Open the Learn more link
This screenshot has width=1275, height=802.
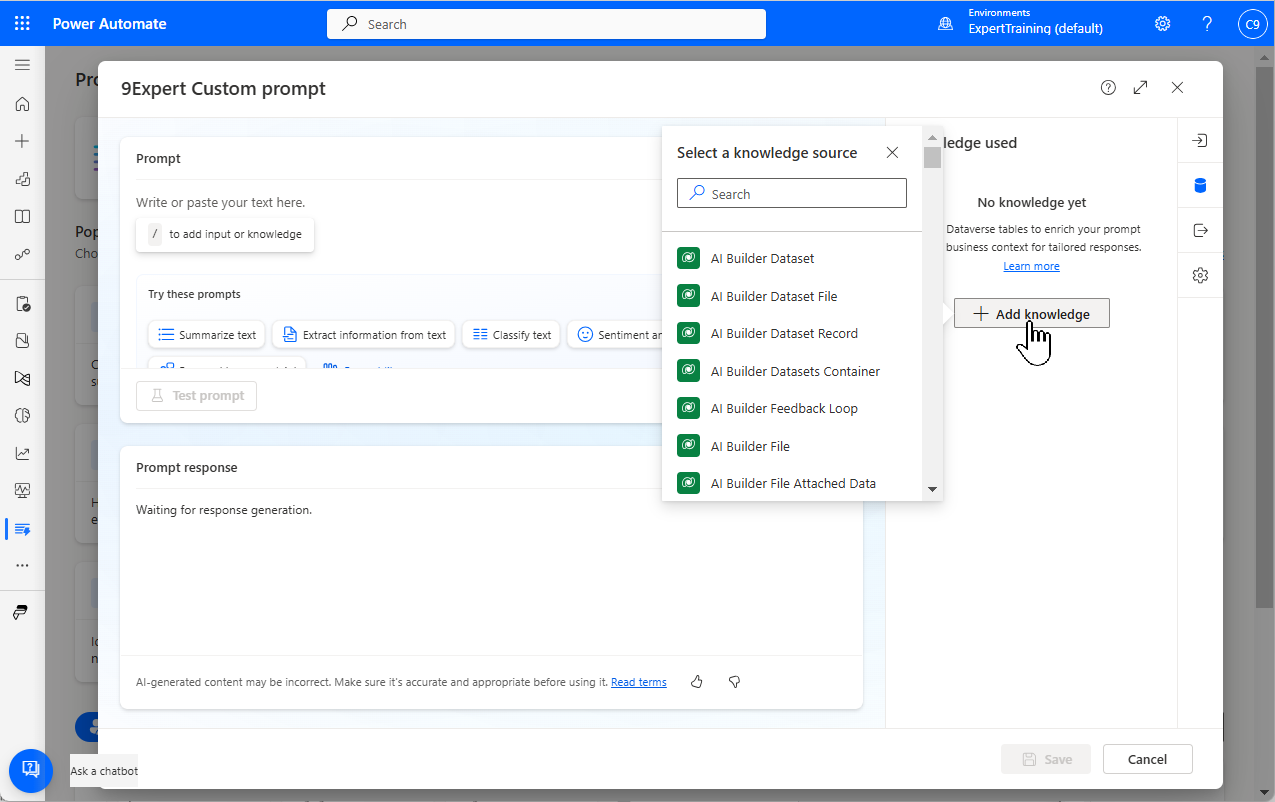pos(1031,267)
